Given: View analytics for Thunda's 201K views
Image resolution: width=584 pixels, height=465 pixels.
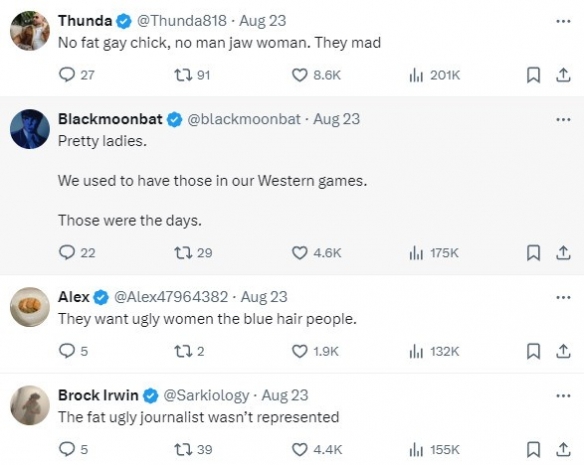Looking at the screenshot, I should [x=435, y=75].
